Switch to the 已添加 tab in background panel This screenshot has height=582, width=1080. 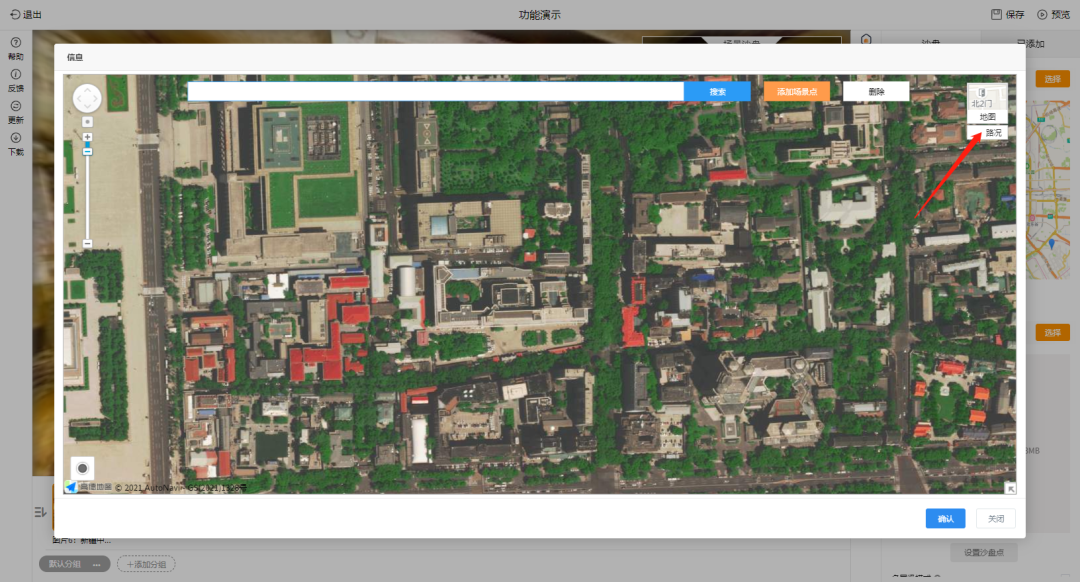coord(1030,43)
